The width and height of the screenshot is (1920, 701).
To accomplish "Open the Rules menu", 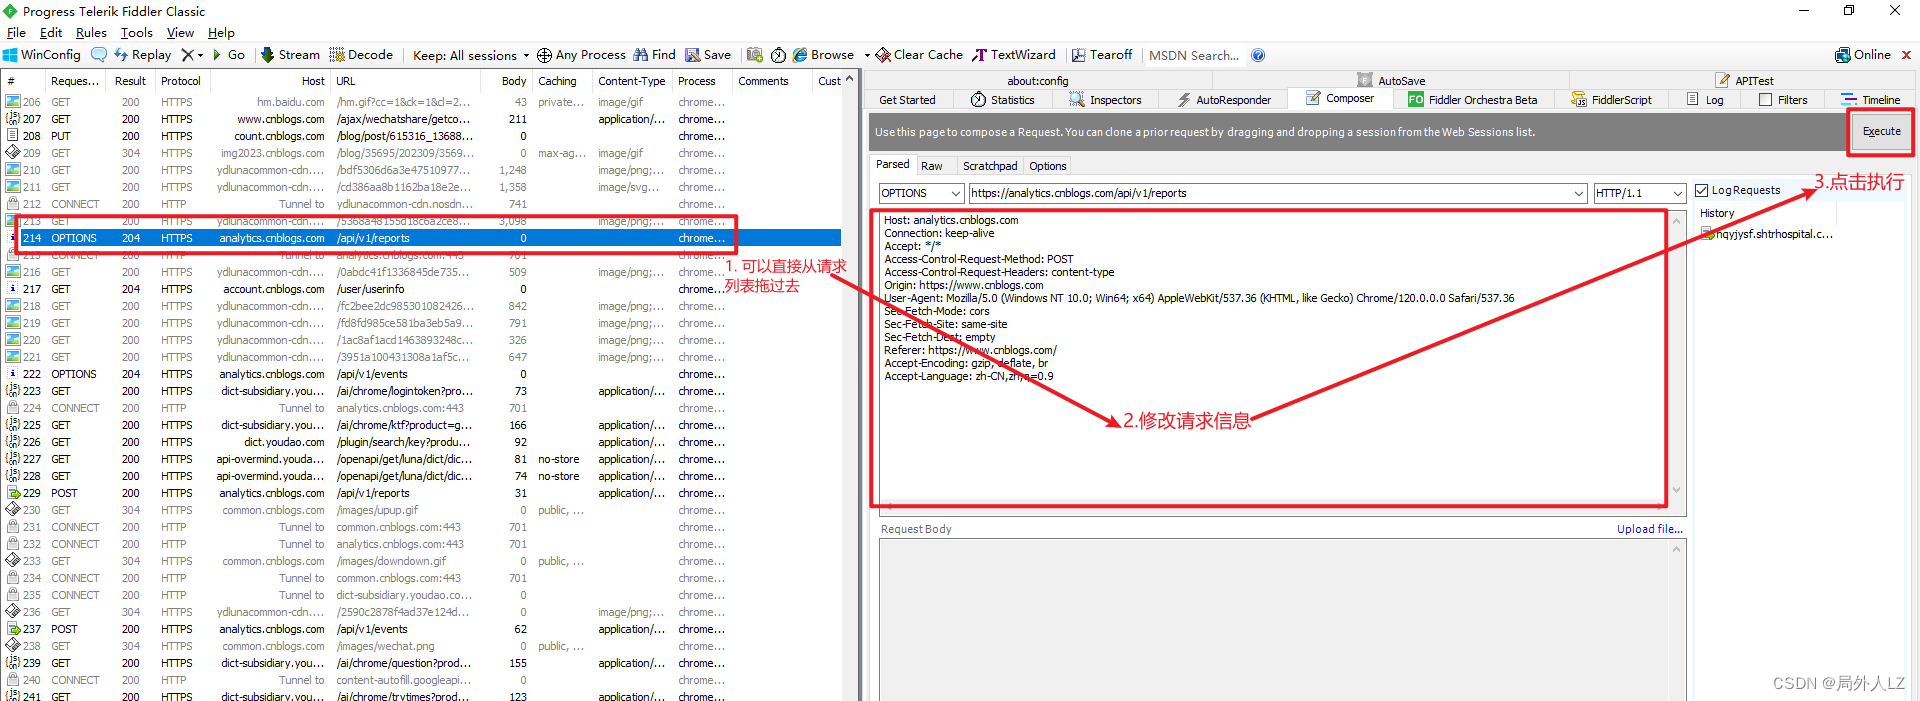I will click(x=91, y=33).
